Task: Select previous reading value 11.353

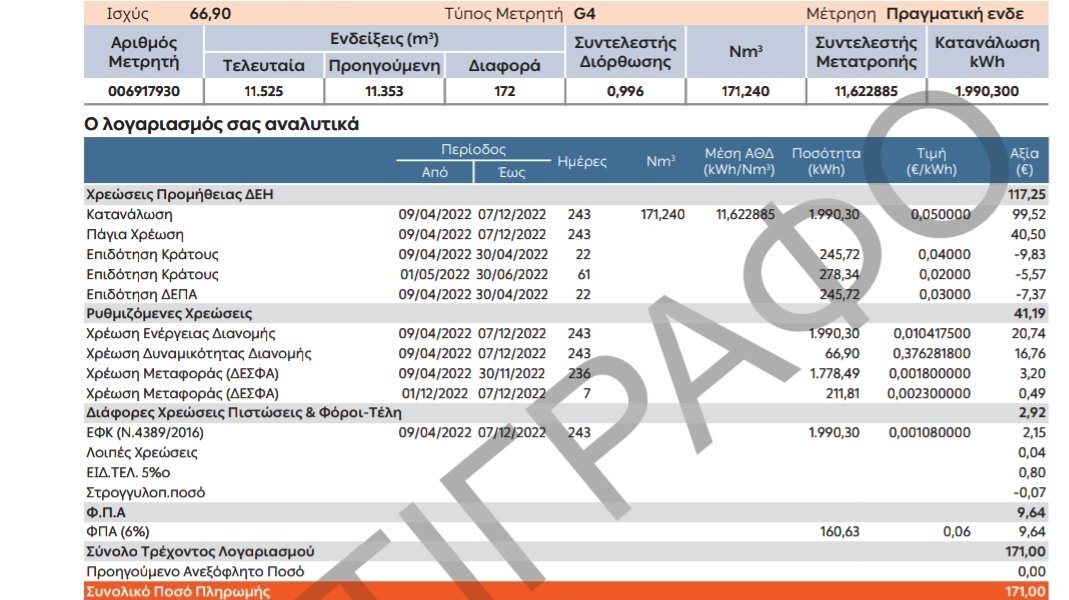Action: pos(385,91)
